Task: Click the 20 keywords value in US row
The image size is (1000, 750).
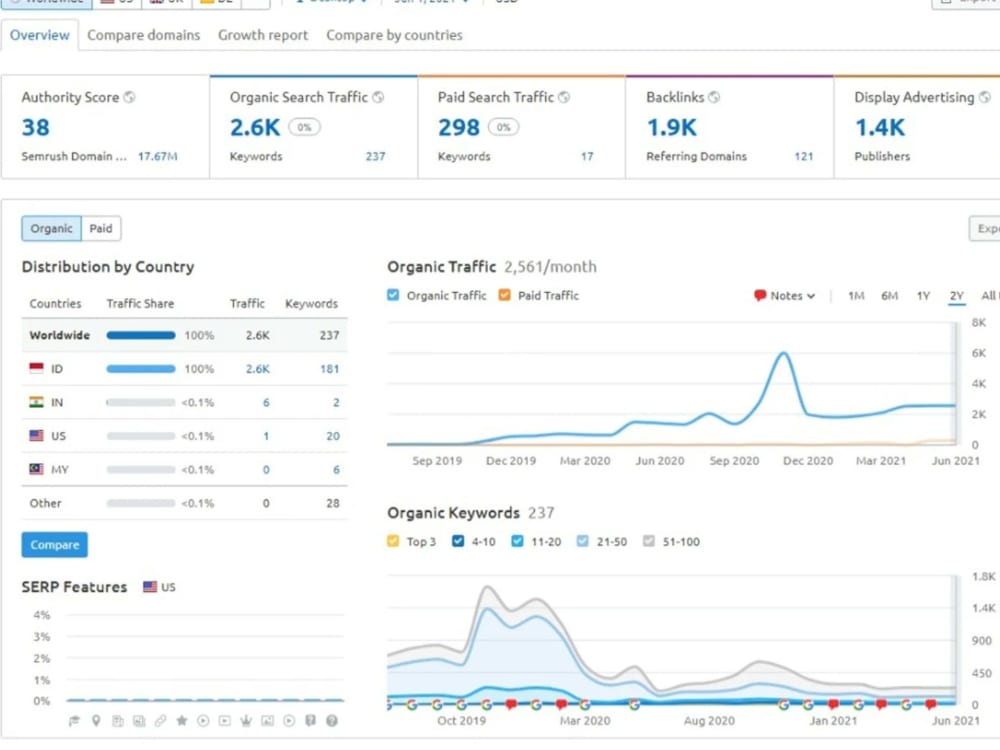Action: coord(333,436)
